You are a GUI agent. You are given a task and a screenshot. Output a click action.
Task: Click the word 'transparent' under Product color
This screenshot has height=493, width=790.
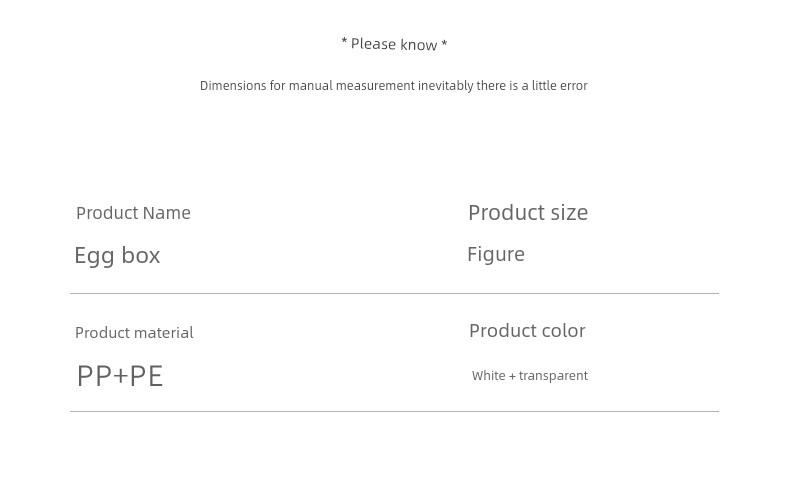[553, 376]
